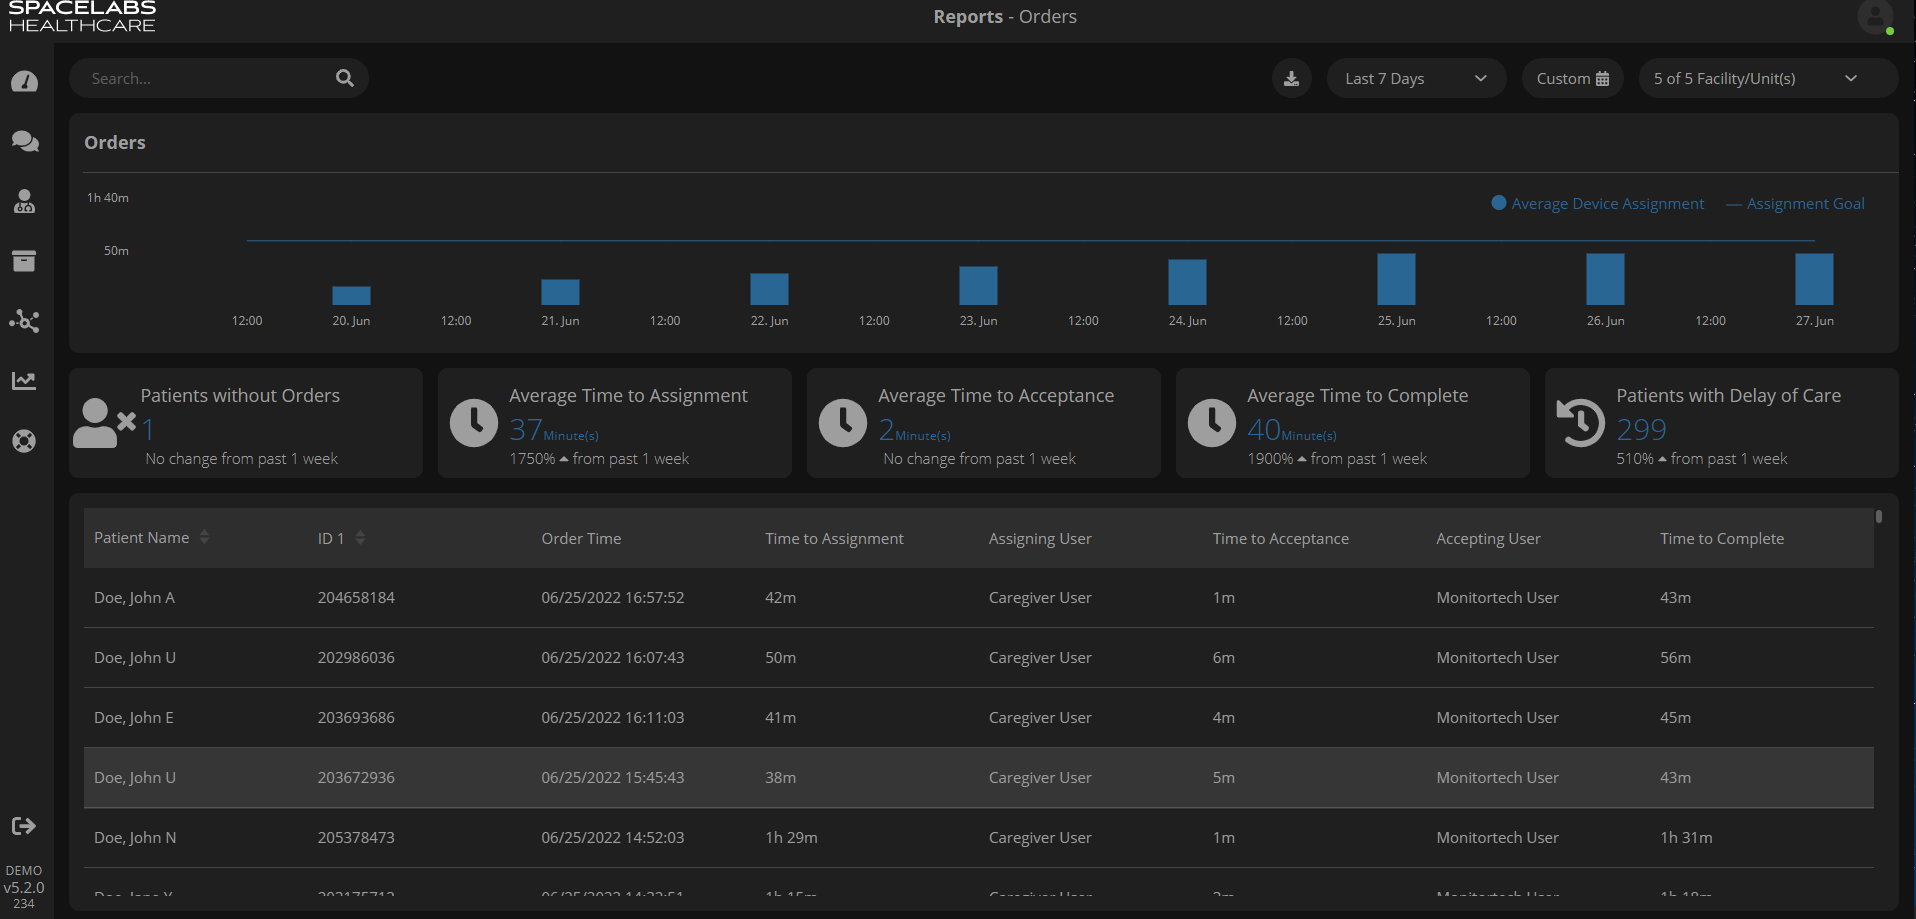The height and width of the screenshot is (919, 1916).
Task: Click the life-ring support sidebar icon
Action: point(24,441)
